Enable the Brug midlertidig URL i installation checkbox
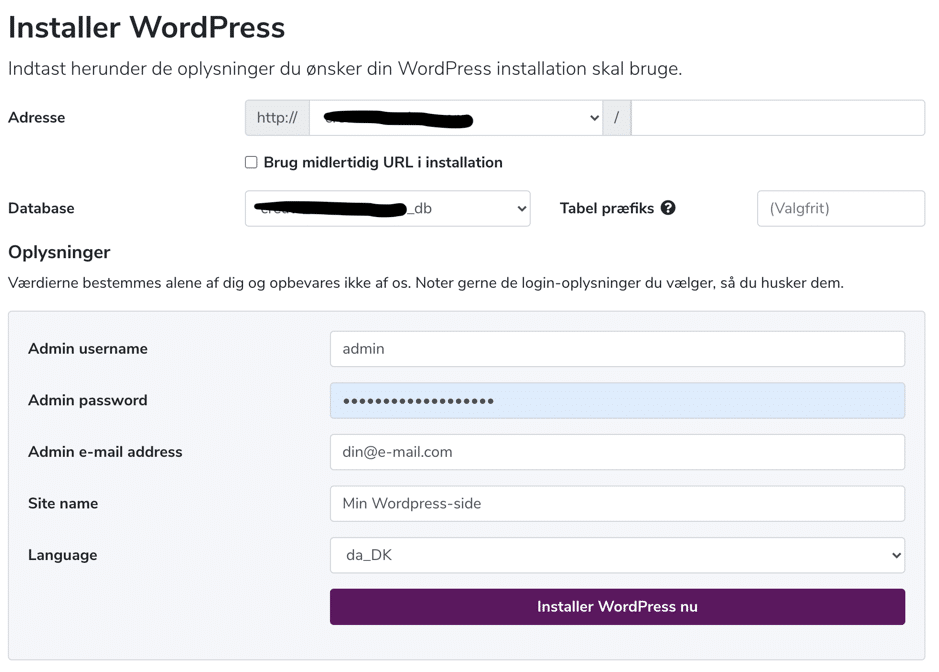Screen dimensions: 939x672 click(x=251, y=162)
